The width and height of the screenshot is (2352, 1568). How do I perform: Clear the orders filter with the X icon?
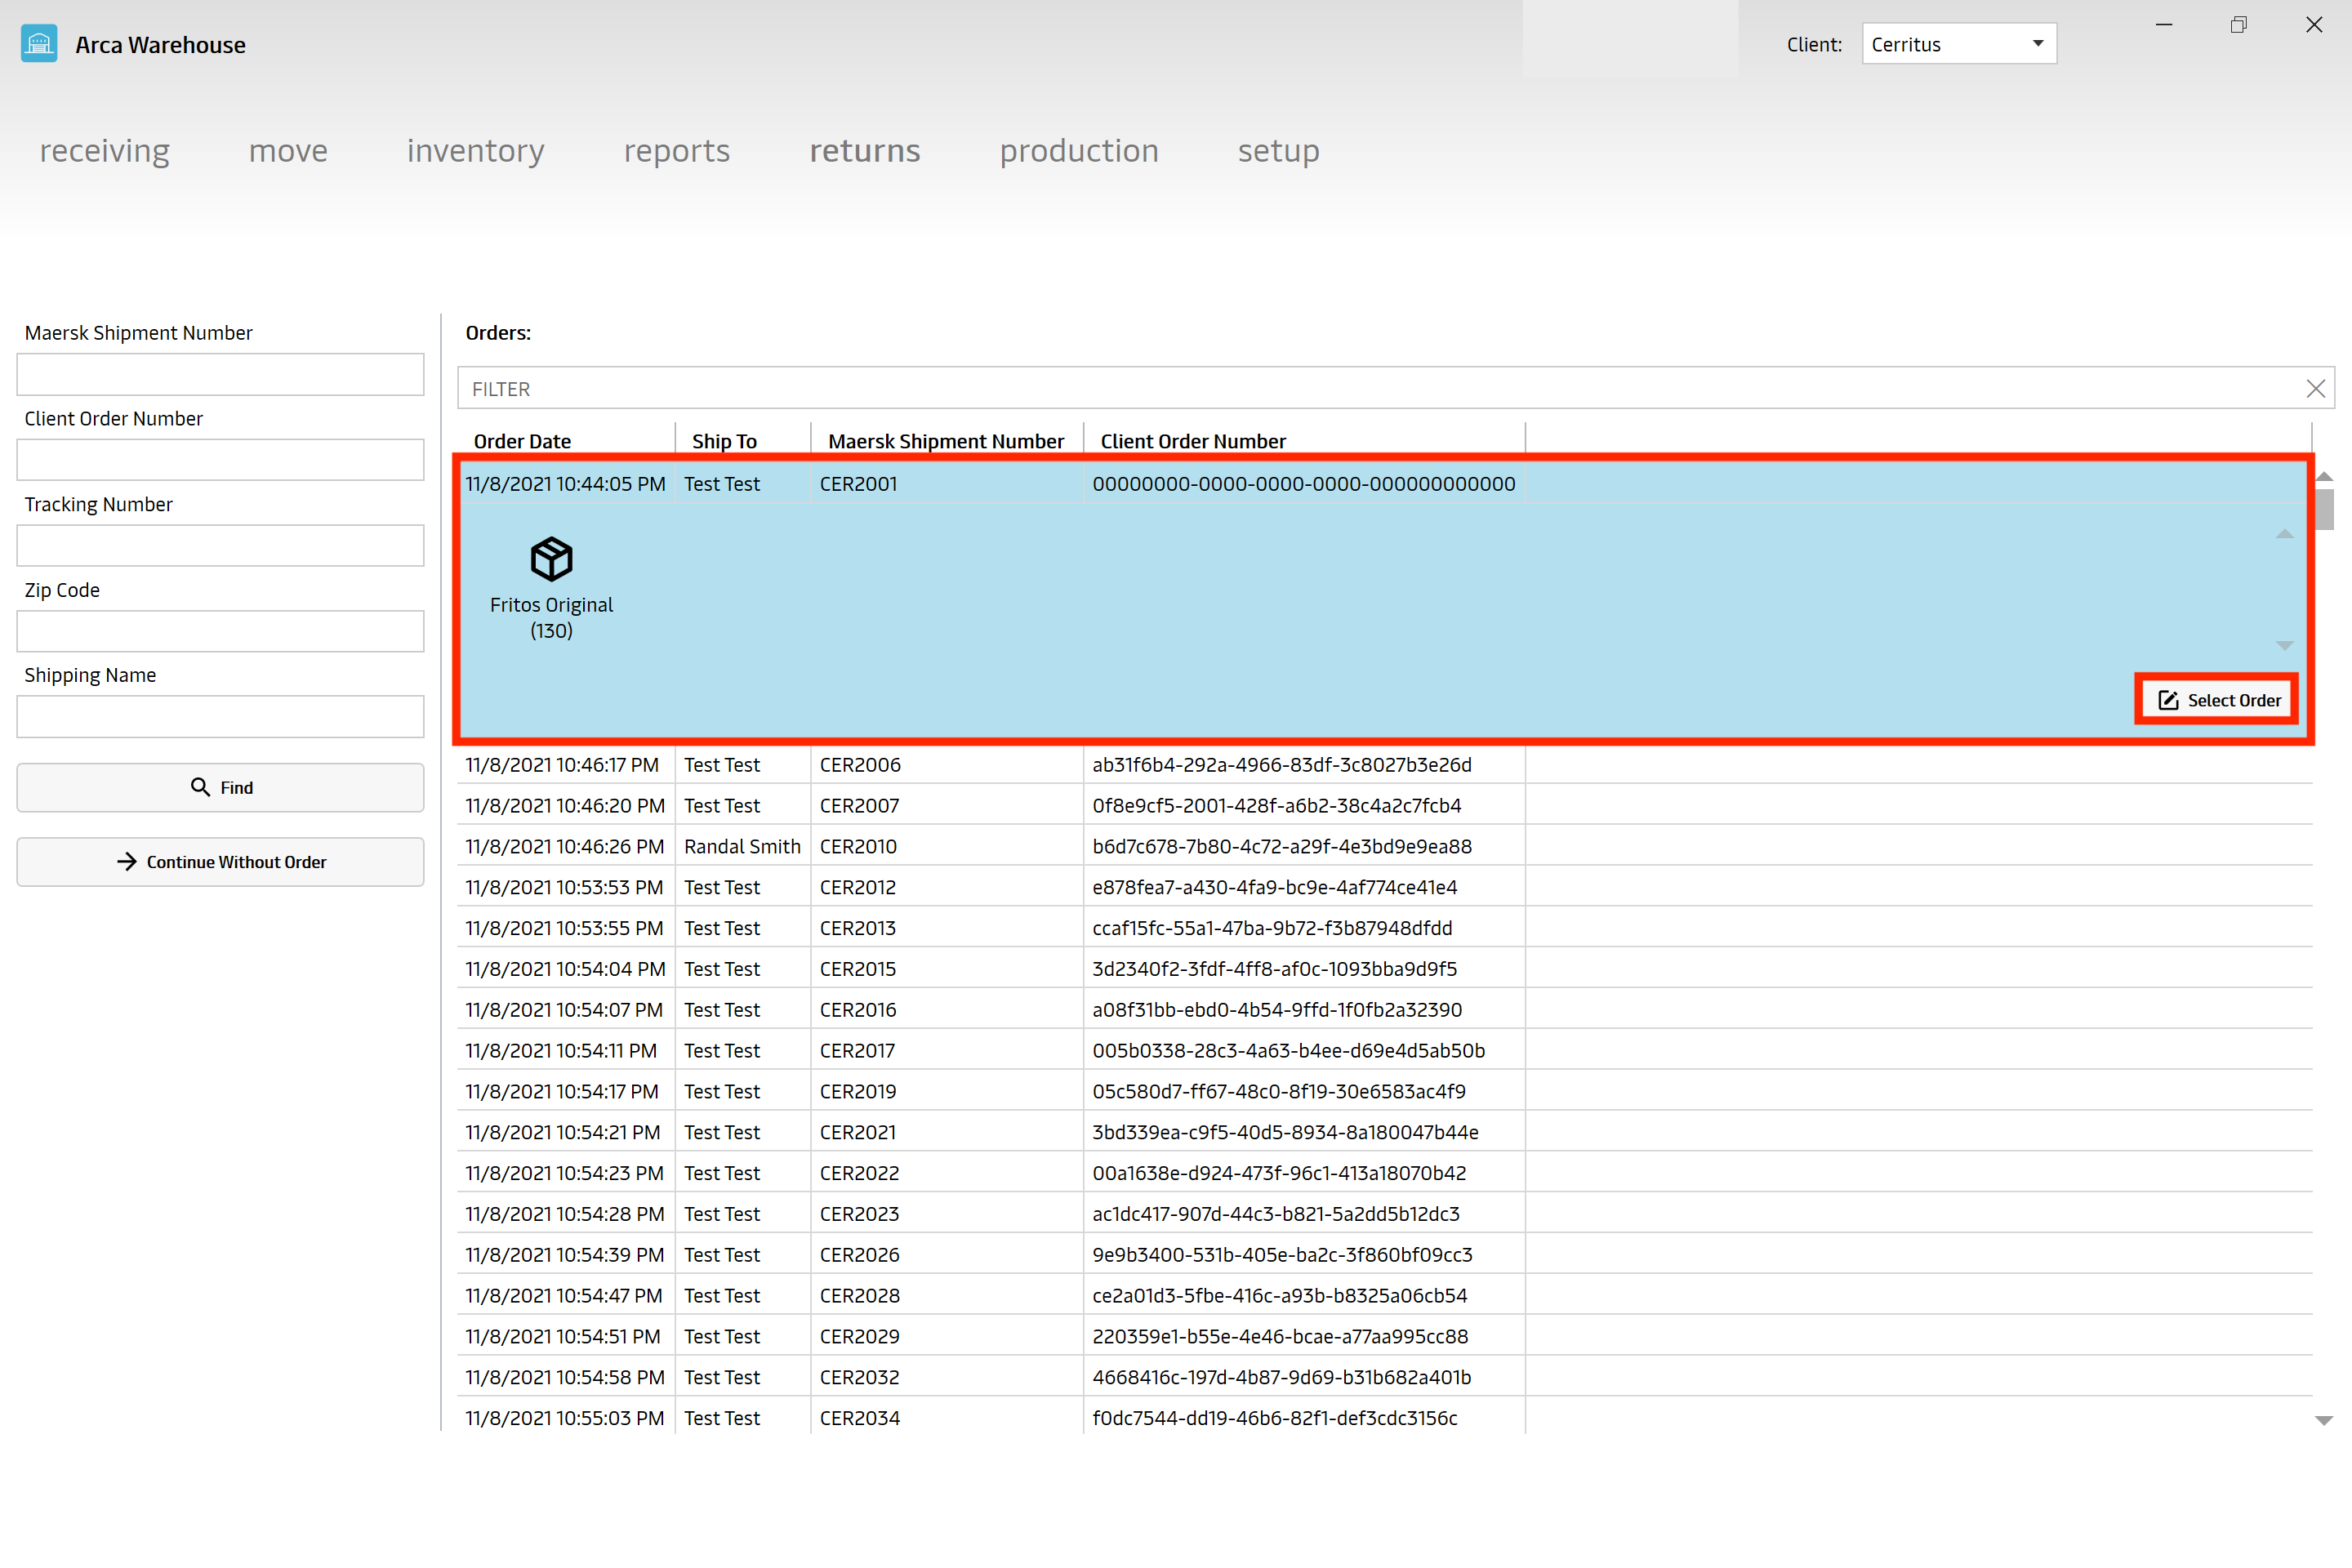[x=2315, y=389]
